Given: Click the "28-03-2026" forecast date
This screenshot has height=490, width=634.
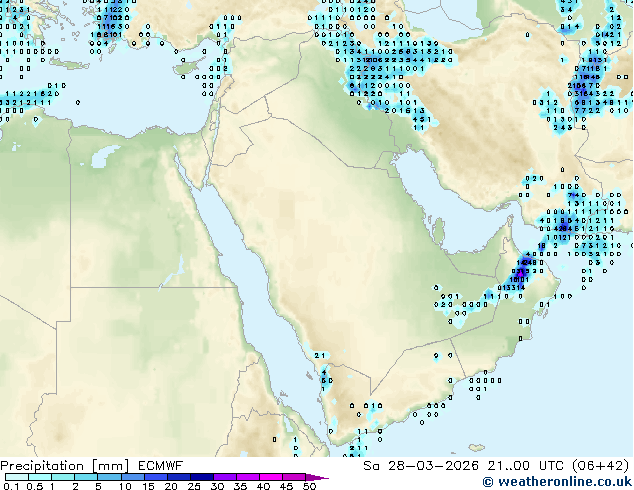Looking at the screenshot, I should [433, 466].
